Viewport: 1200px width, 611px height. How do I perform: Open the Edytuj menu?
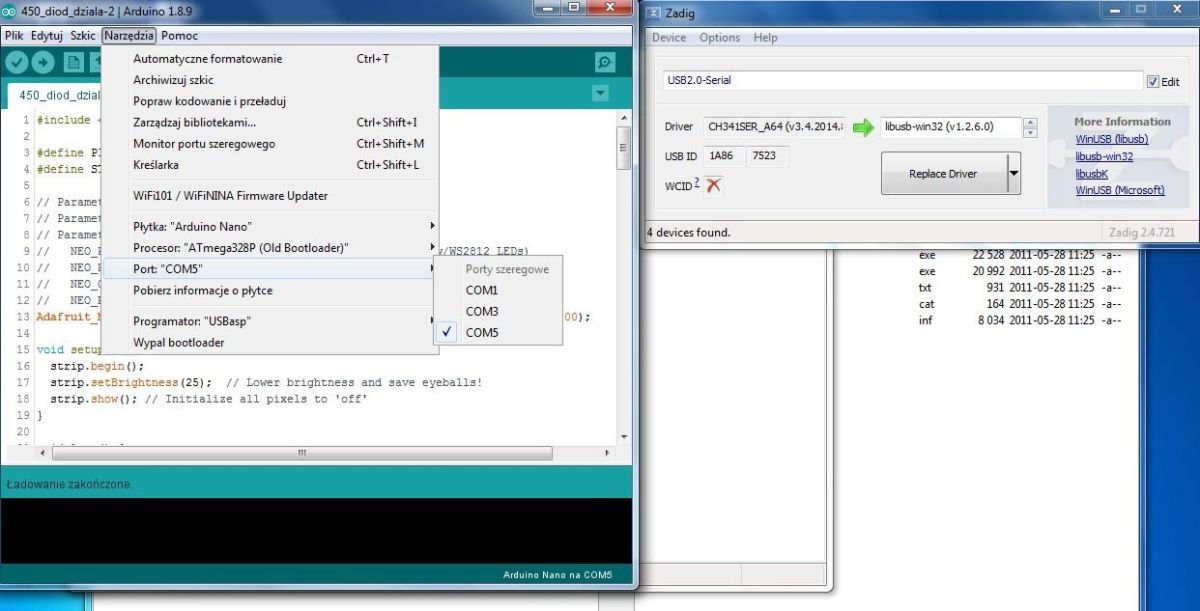click(47, 35)
